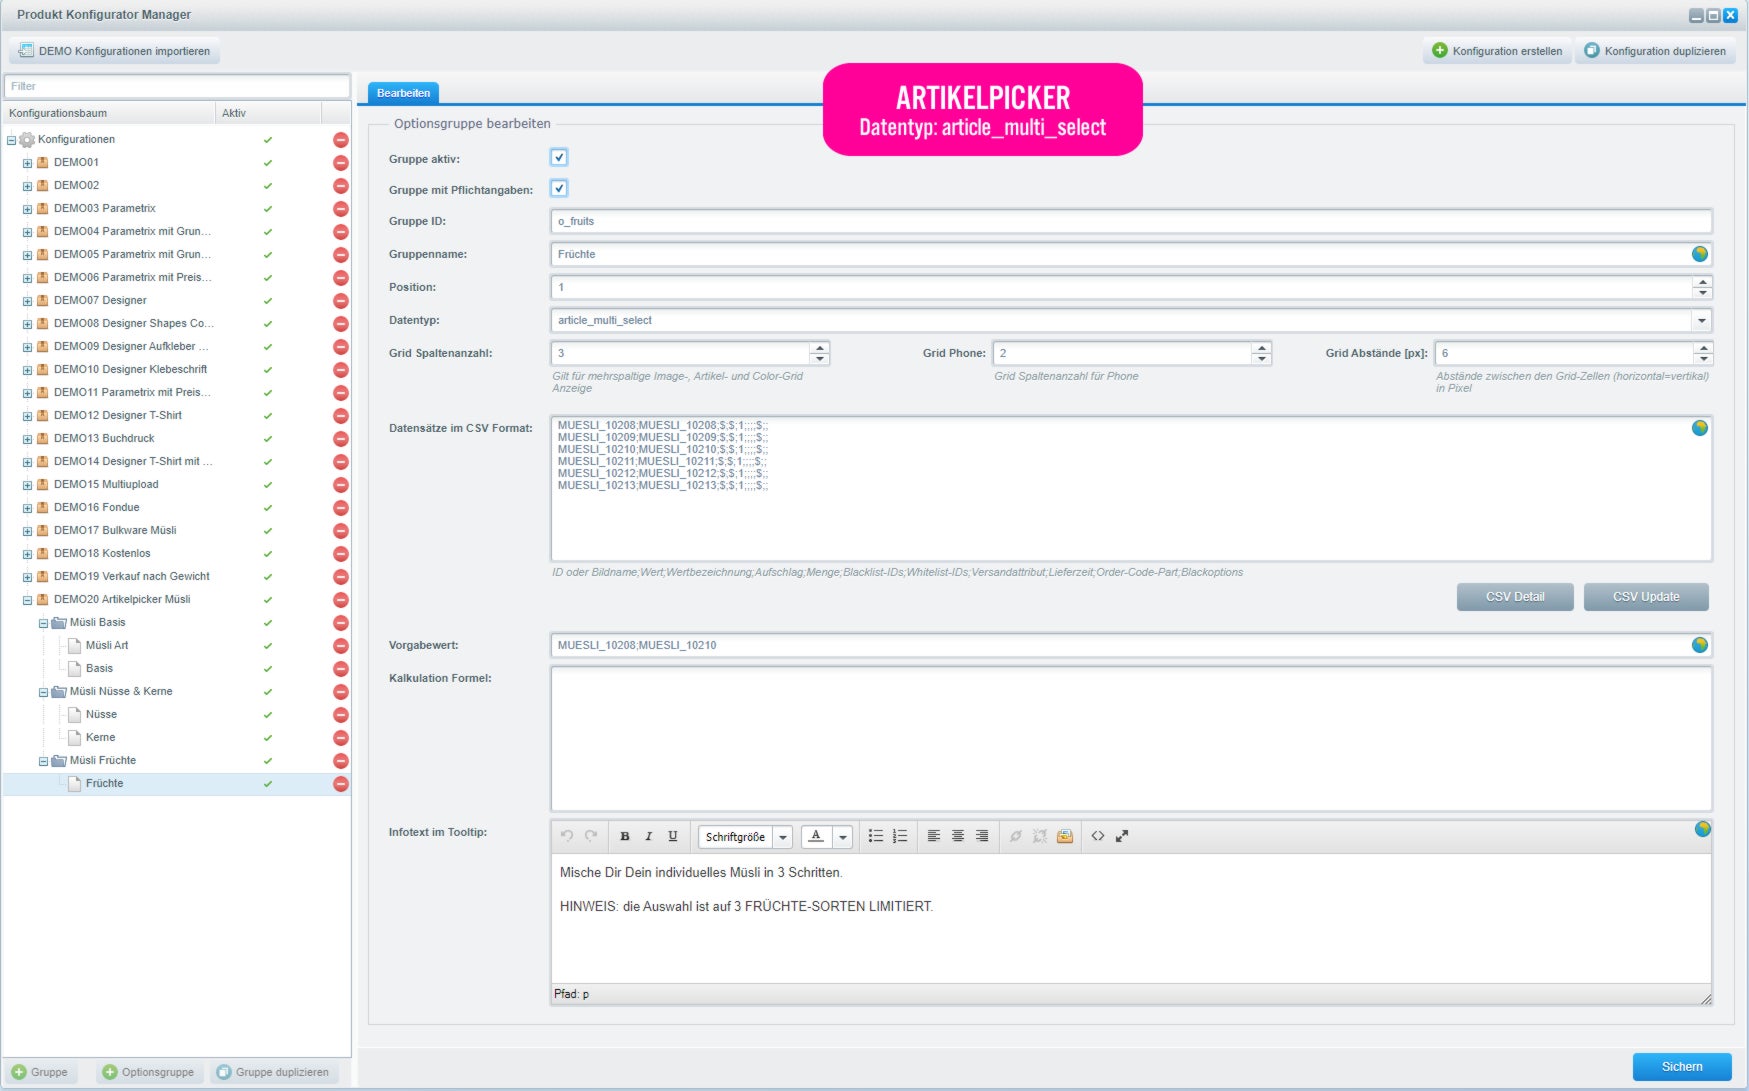The height and width of the screenshot is (1091, 1749).
Task: Open translation globe for Gruppenname
Action: click(x=1699, y=254)
